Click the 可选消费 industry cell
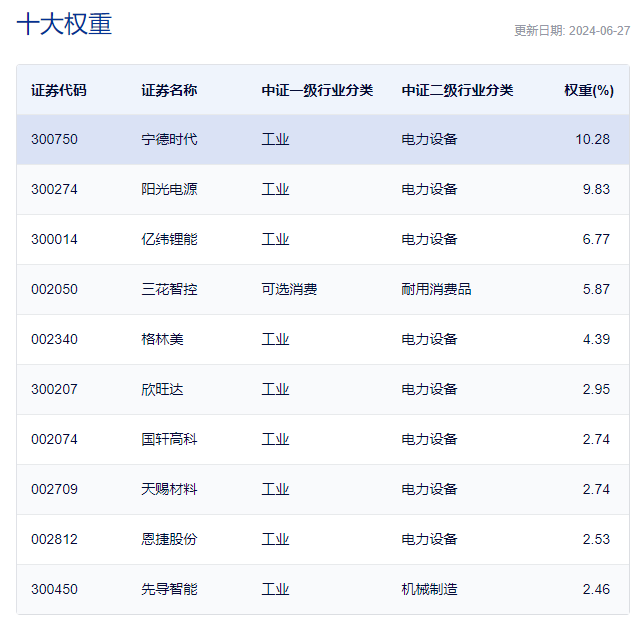Image resolution: width=639 pixels, height=620 pixels. pos(289,289)
